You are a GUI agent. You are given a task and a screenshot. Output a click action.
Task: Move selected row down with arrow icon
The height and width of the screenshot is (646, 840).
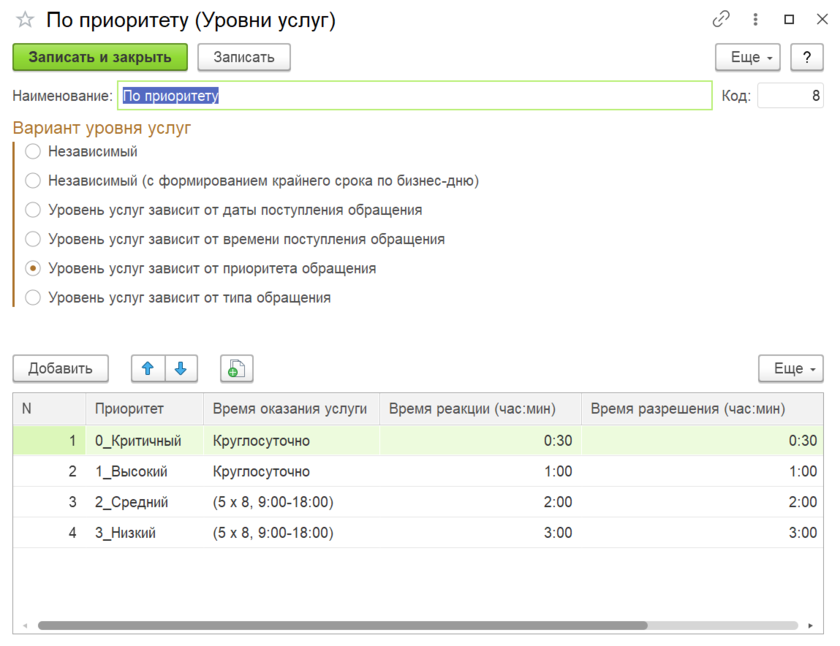[x=181, y=369]
